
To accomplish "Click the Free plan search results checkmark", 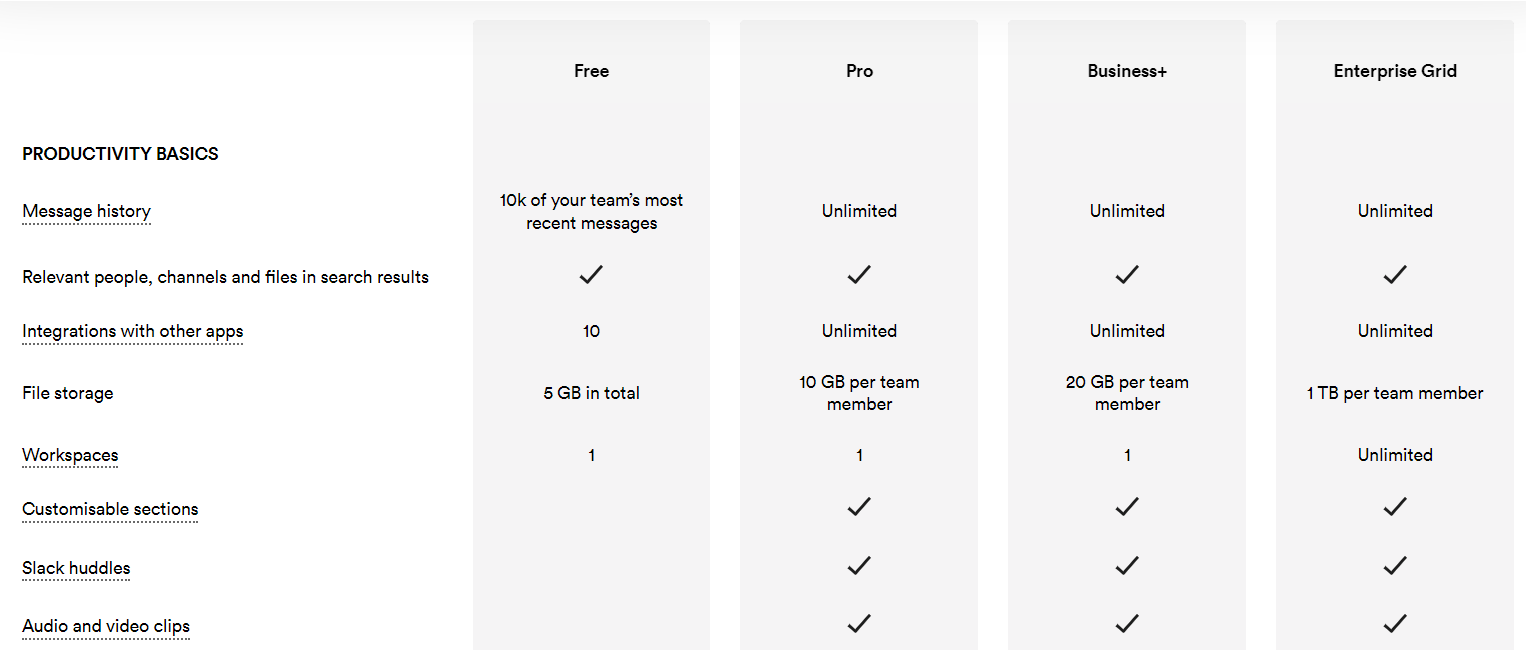I will [x=591, y=274].
